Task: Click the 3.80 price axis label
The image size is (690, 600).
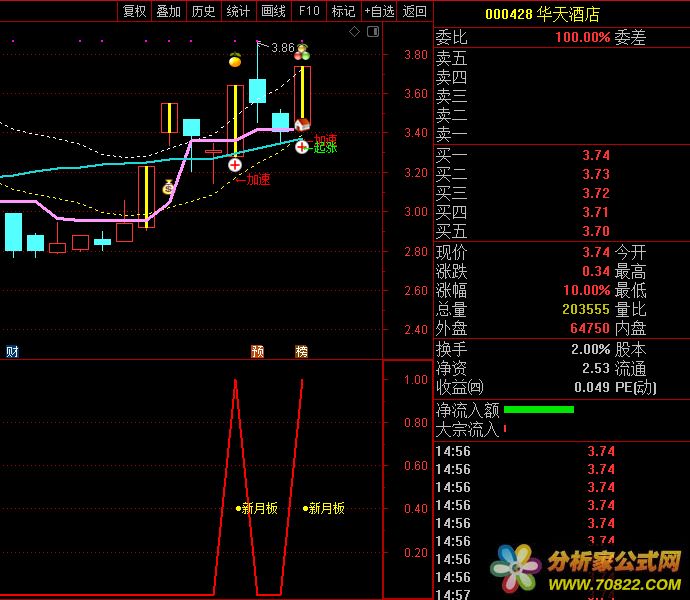Action: tap(416, 55)
